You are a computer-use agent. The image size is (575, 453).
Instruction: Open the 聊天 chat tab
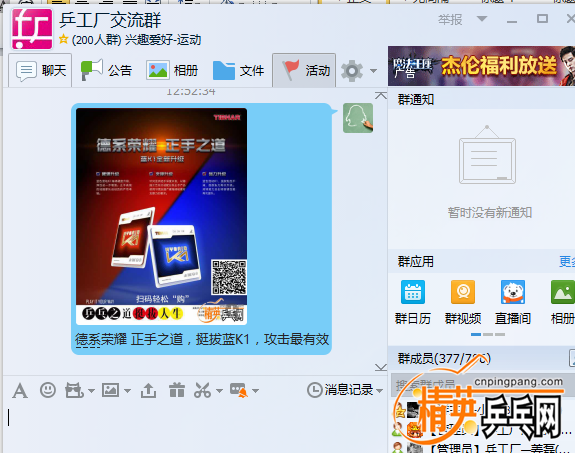tap(40, 70)
